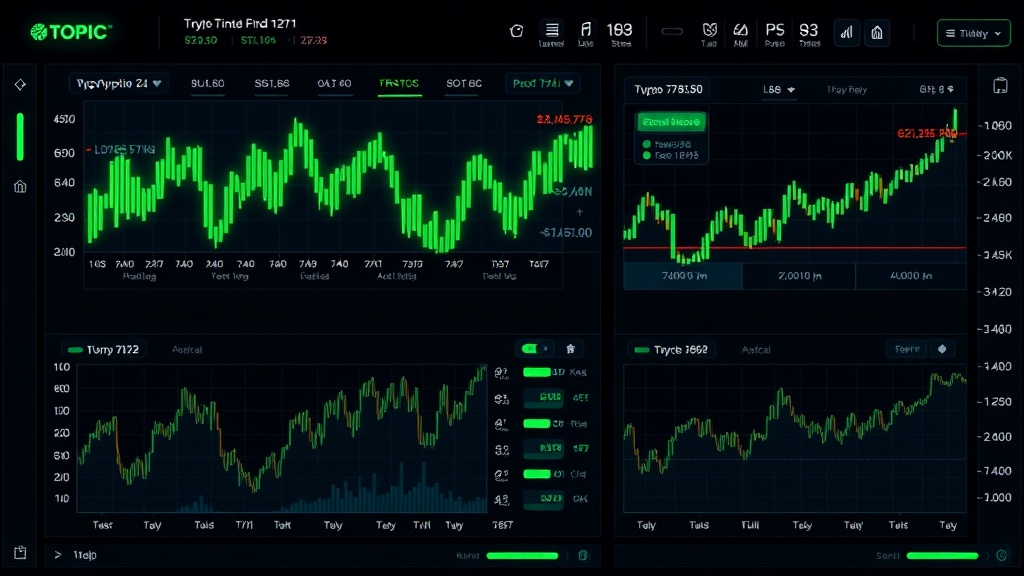Open the 'L86' dropdown in right chart header

tap(778, 89)
